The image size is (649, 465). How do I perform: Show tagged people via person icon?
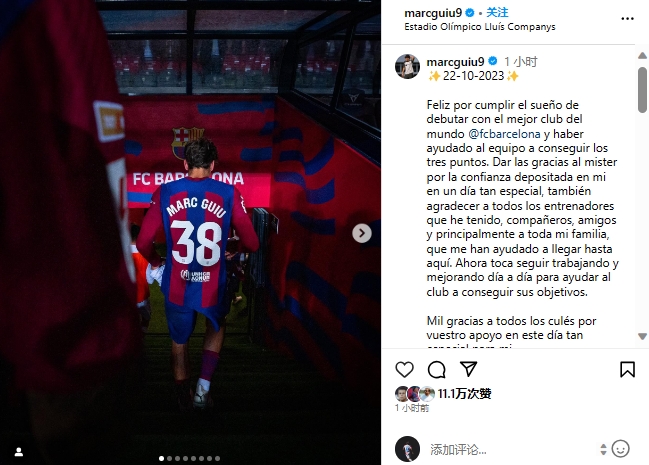[19, 452]
